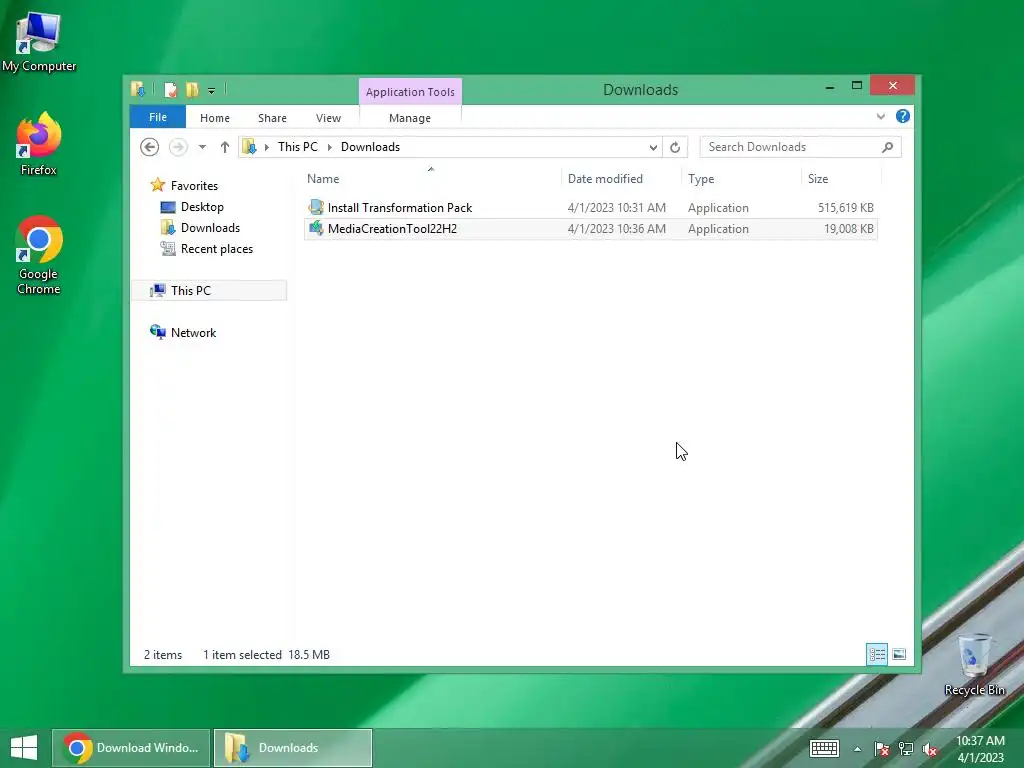Expand the address bar history dropdown
The width and height of the screenshot is (1024, 768).
pyautogui.click(x=652, y=148)
